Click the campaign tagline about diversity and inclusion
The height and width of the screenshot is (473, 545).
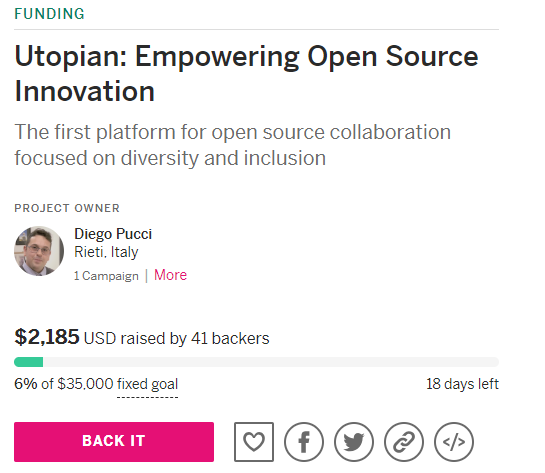point(233,145)
